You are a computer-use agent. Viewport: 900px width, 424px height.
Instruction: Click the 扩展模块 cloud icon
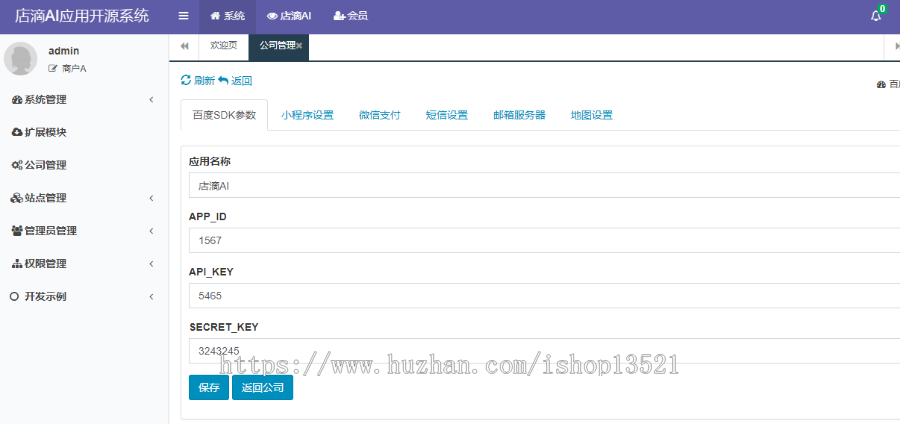(x=17, y=133)
